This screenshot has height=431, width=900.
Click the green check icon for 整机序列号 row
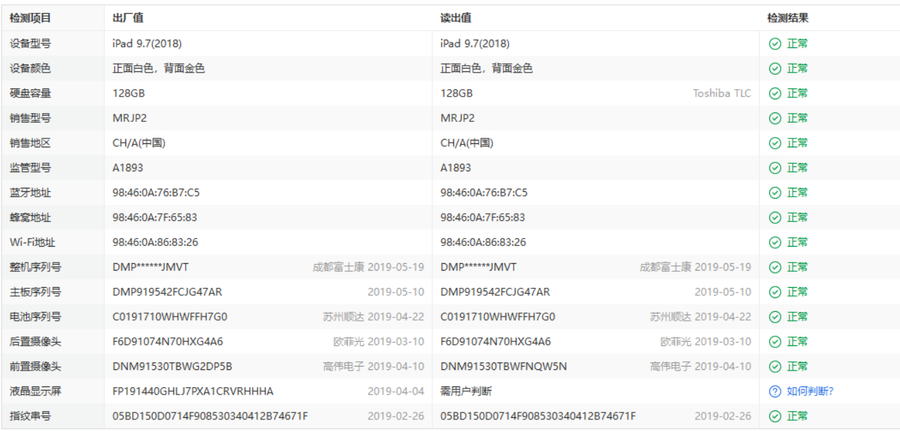point(775,267)
